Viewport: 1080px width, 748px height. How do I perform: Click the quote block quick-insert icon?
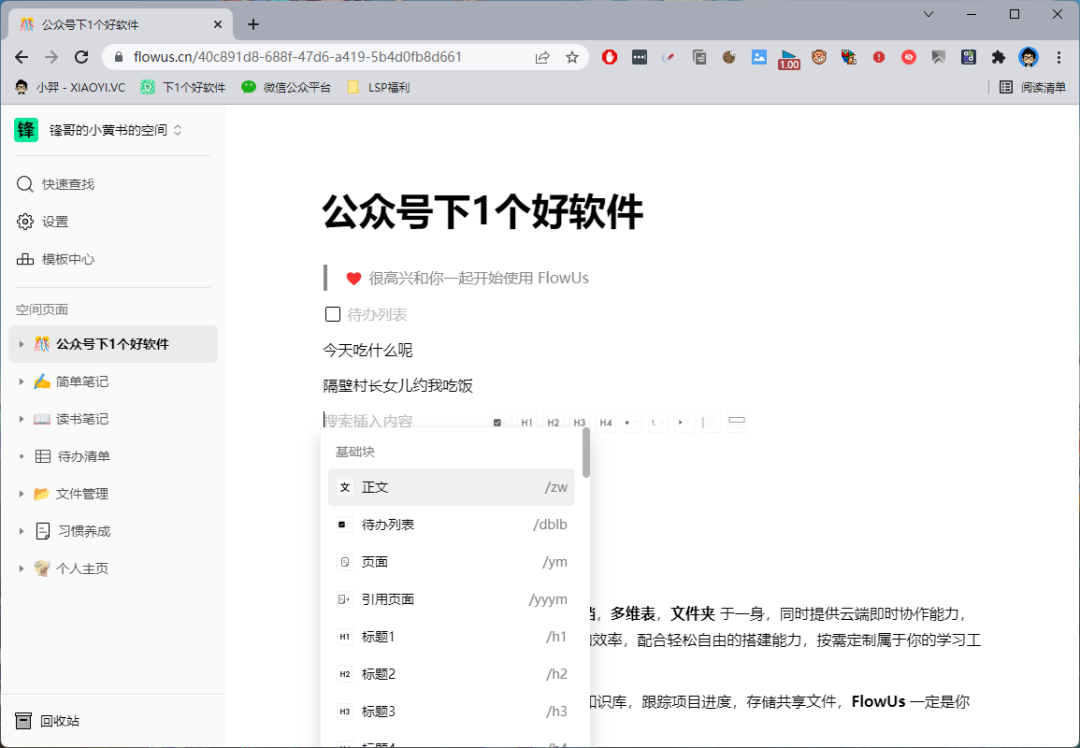point(710,423)
